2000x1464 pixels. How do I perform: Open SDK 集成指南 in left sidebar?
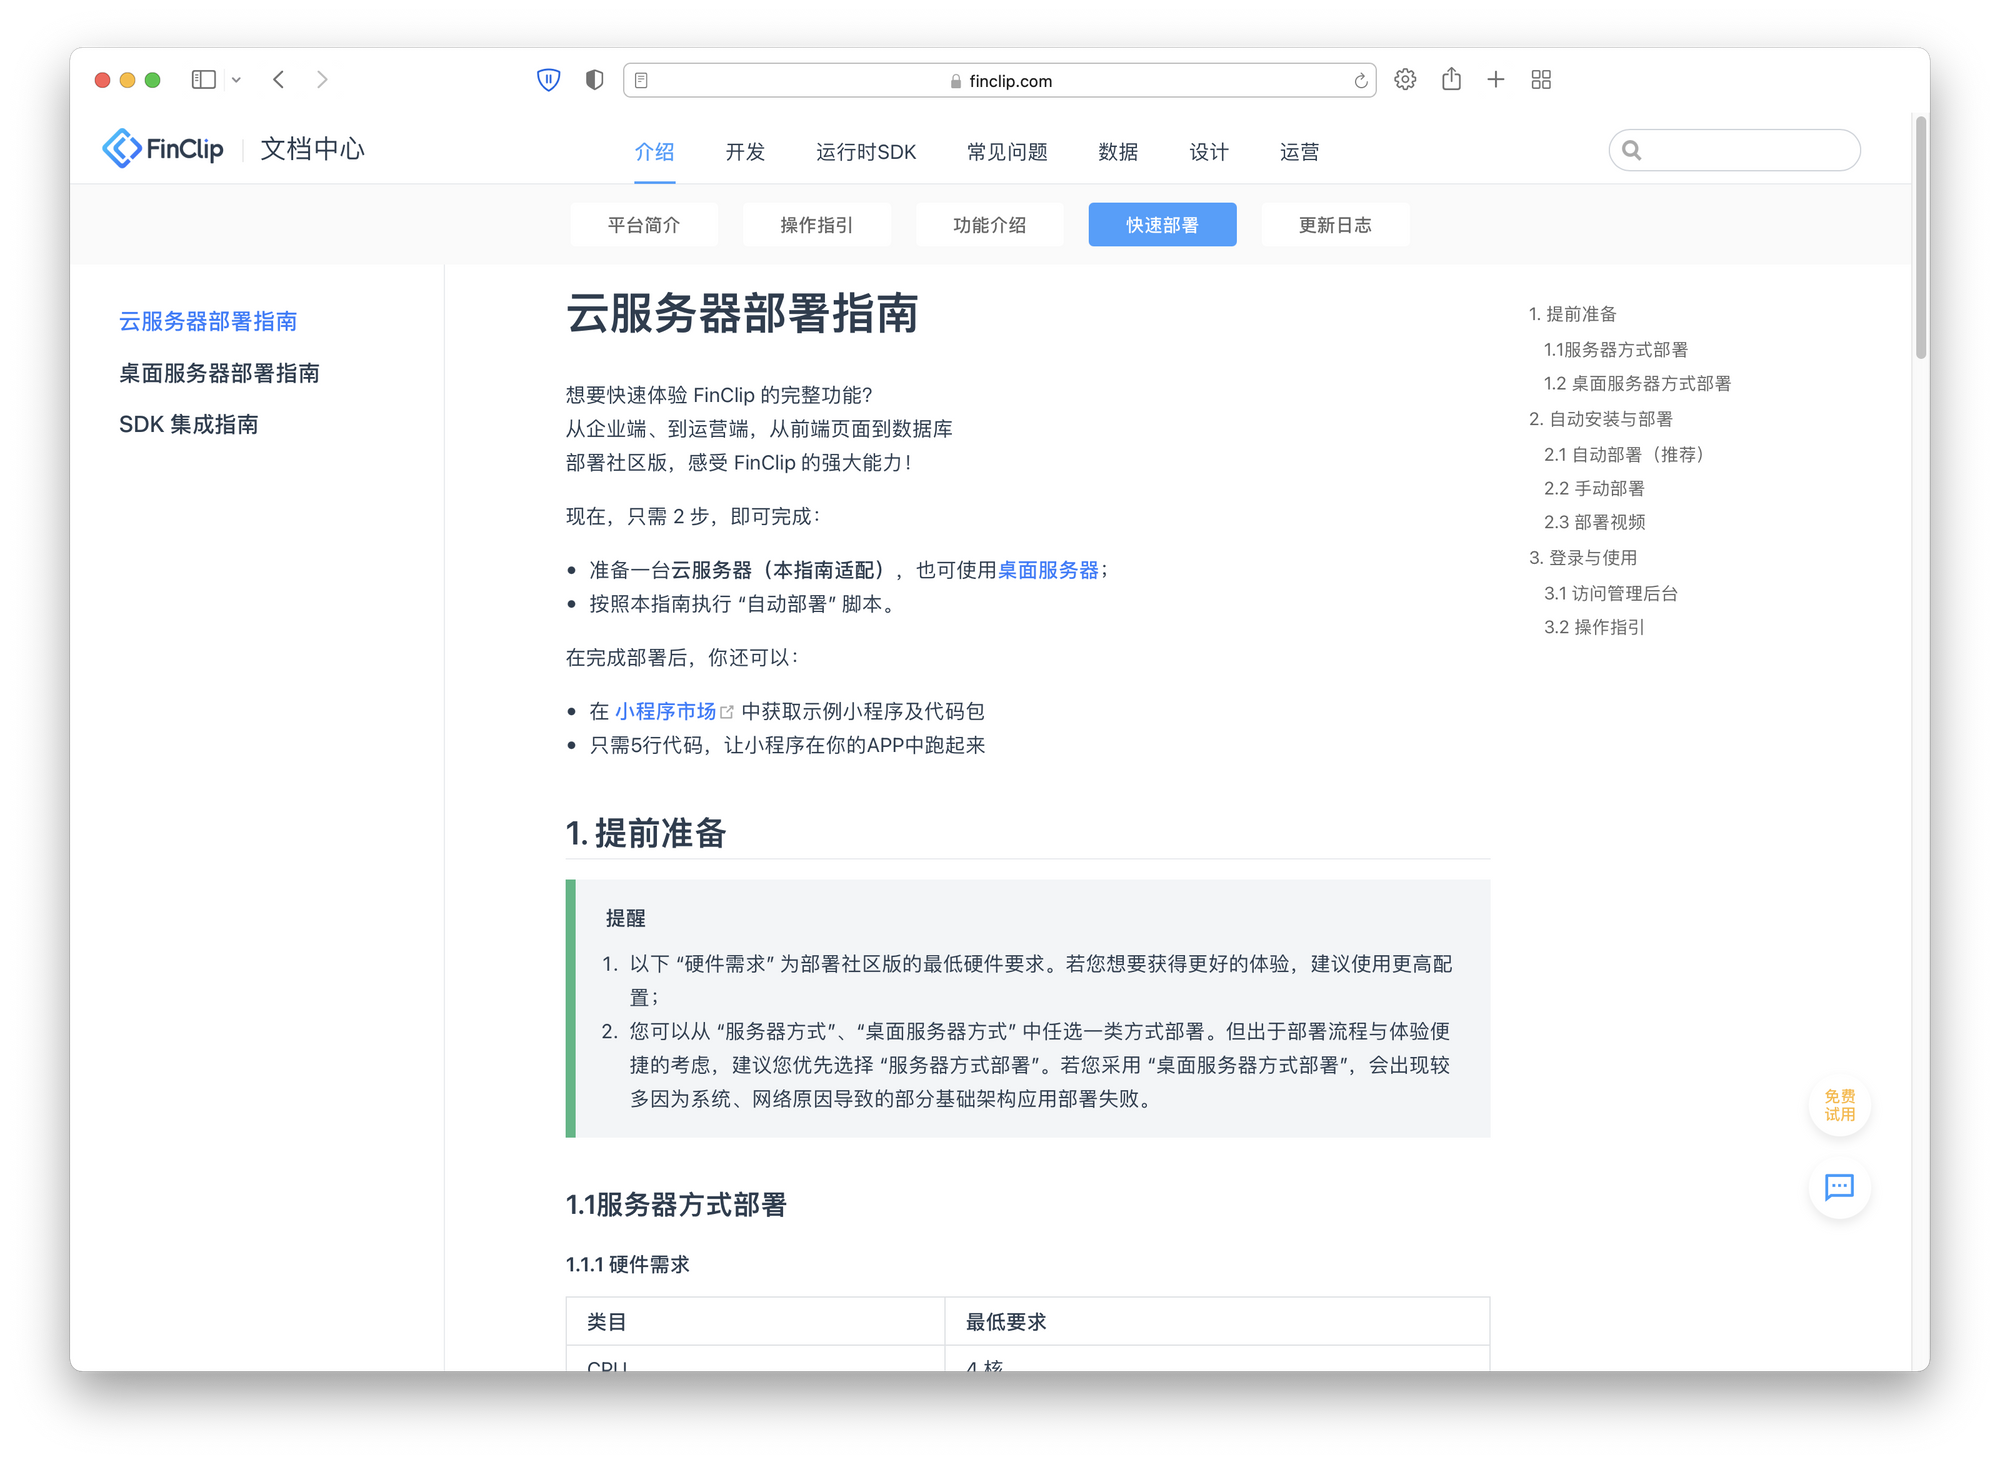pos(189,425)
